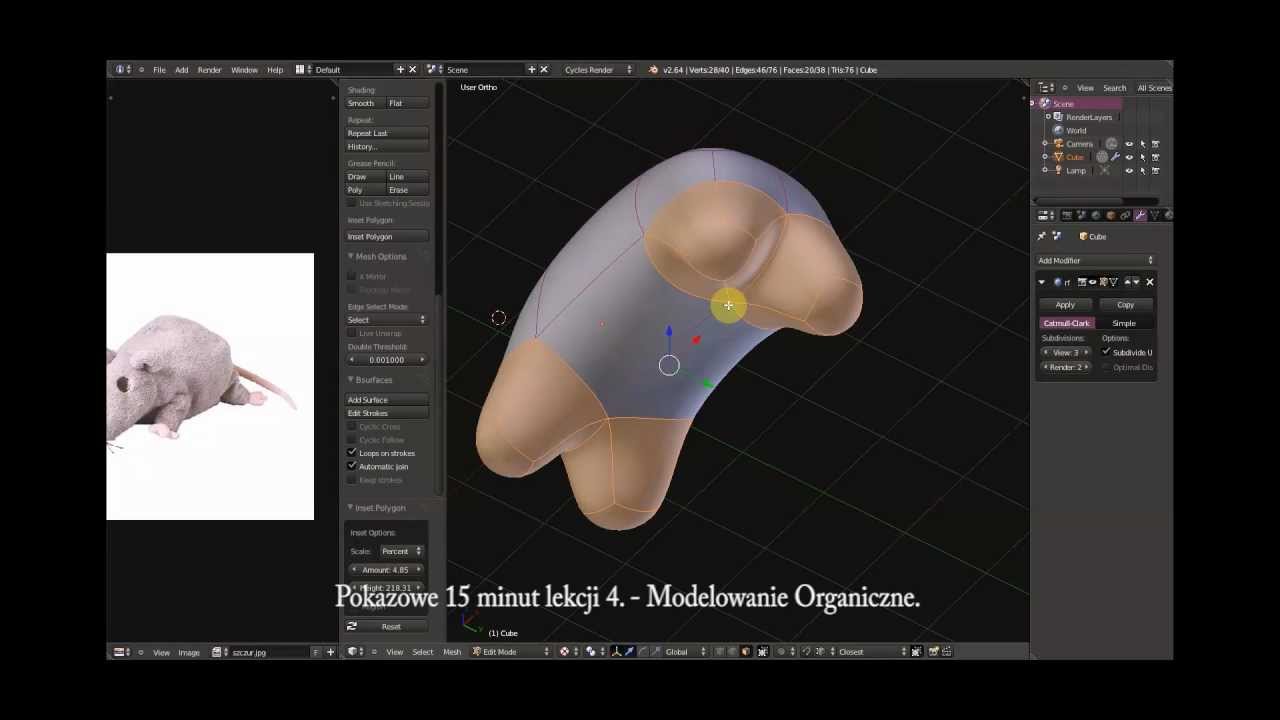Select grease pencil Draw

click(366, 177)
